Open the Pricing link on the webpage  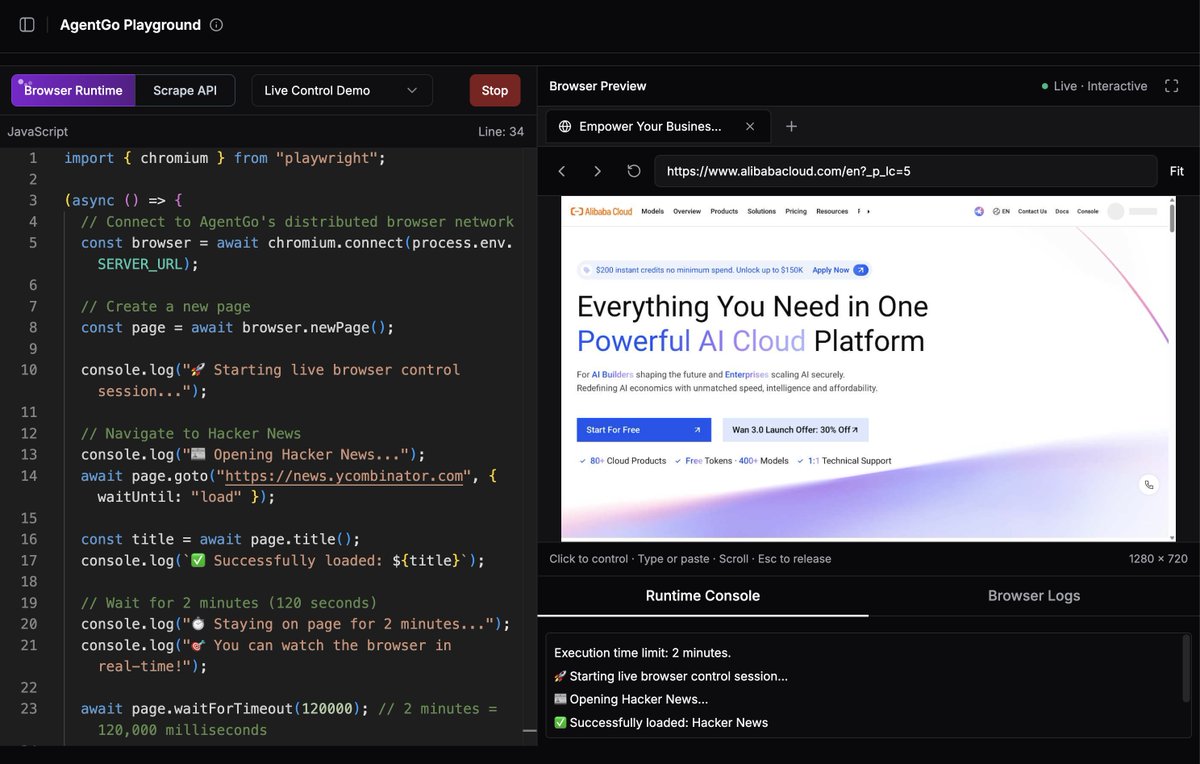tap(796, 211)
